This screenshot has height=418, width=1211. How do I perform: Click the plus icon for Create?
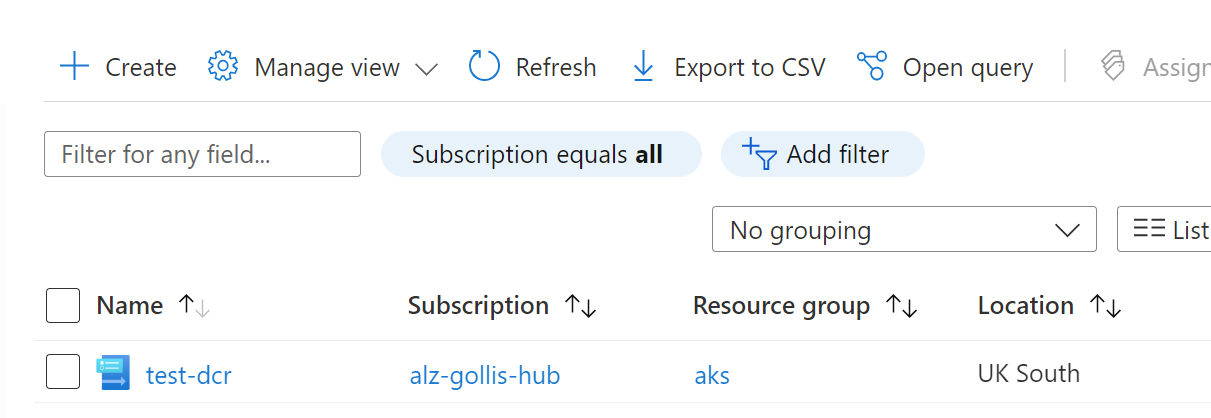pyautogui.click(x=74, y=67)
